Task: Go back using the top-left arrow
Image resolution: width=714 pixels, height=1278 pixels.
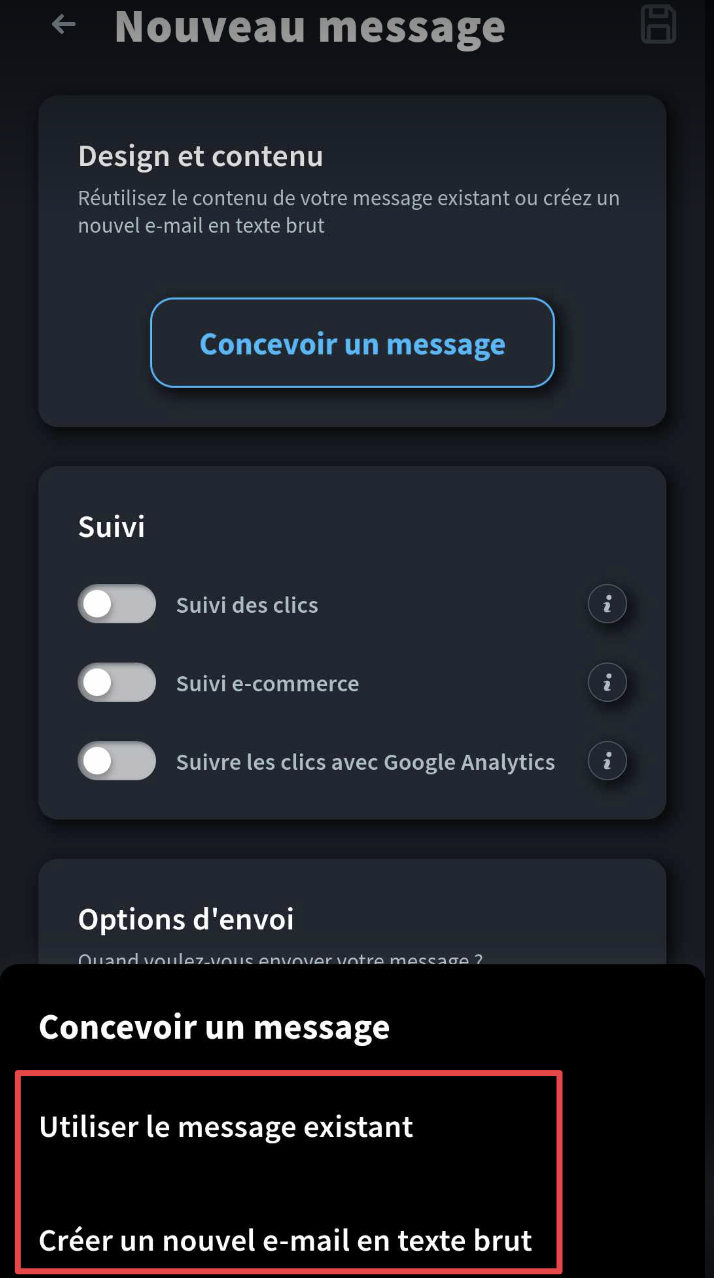Action: click(x=63, y=24)
